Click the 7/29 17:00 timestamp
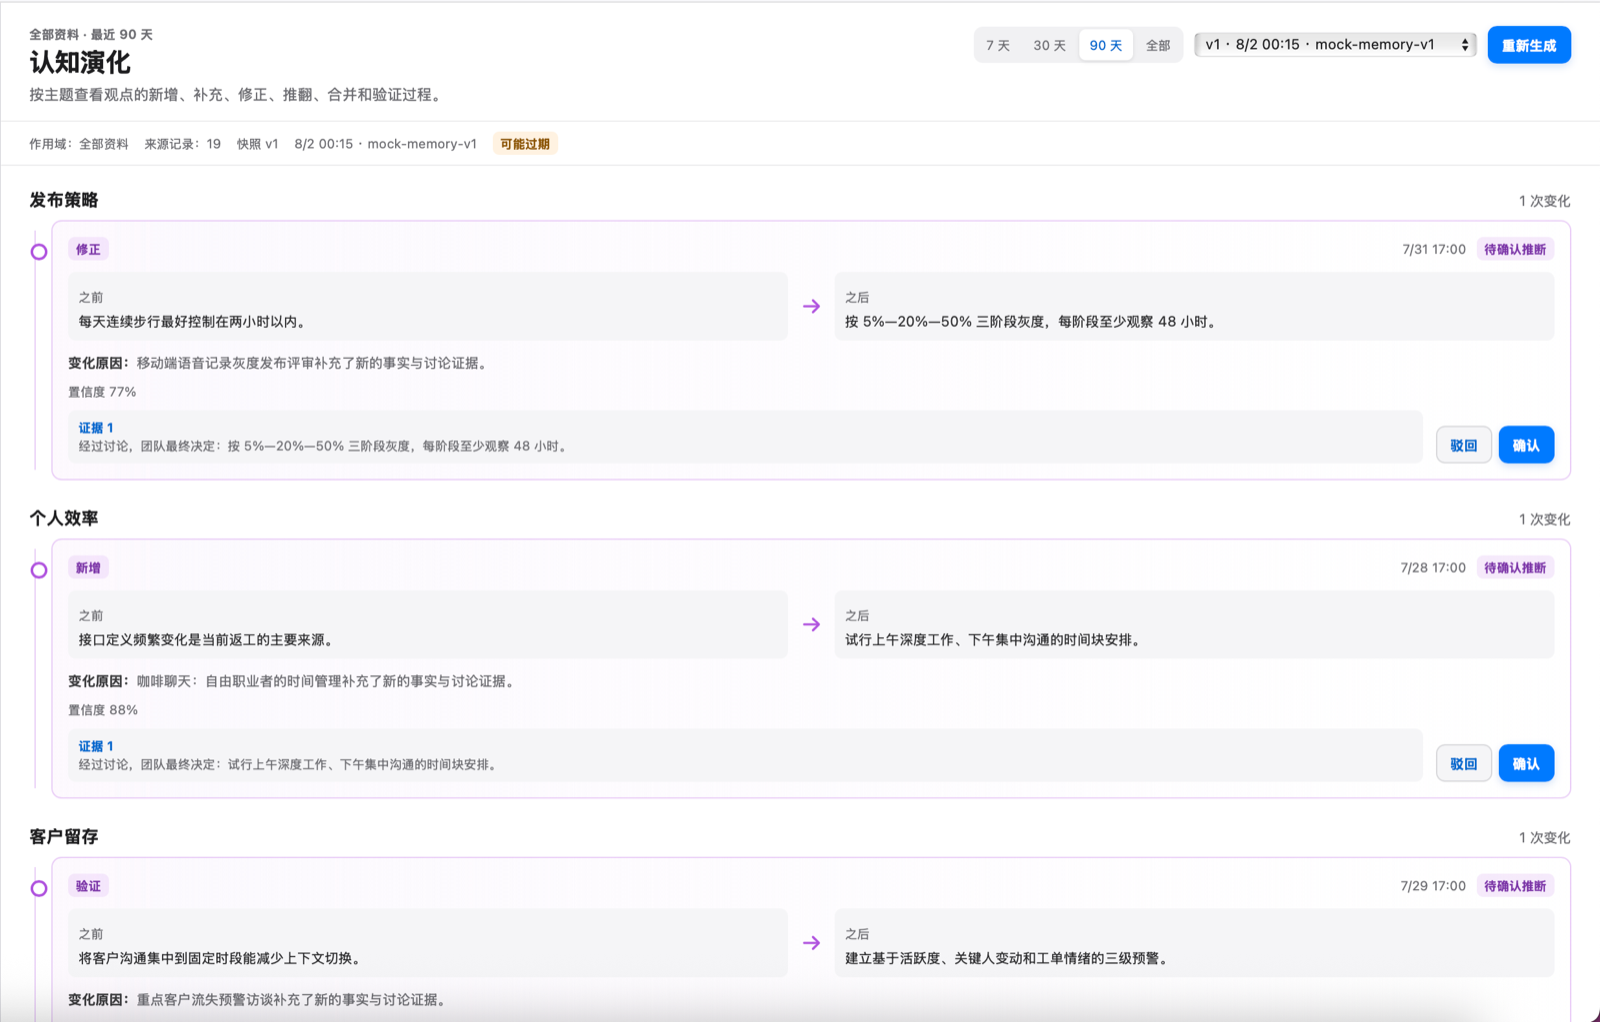Image resolution: width=1600 pixels, height=1022 pixels. [1433, 886]
